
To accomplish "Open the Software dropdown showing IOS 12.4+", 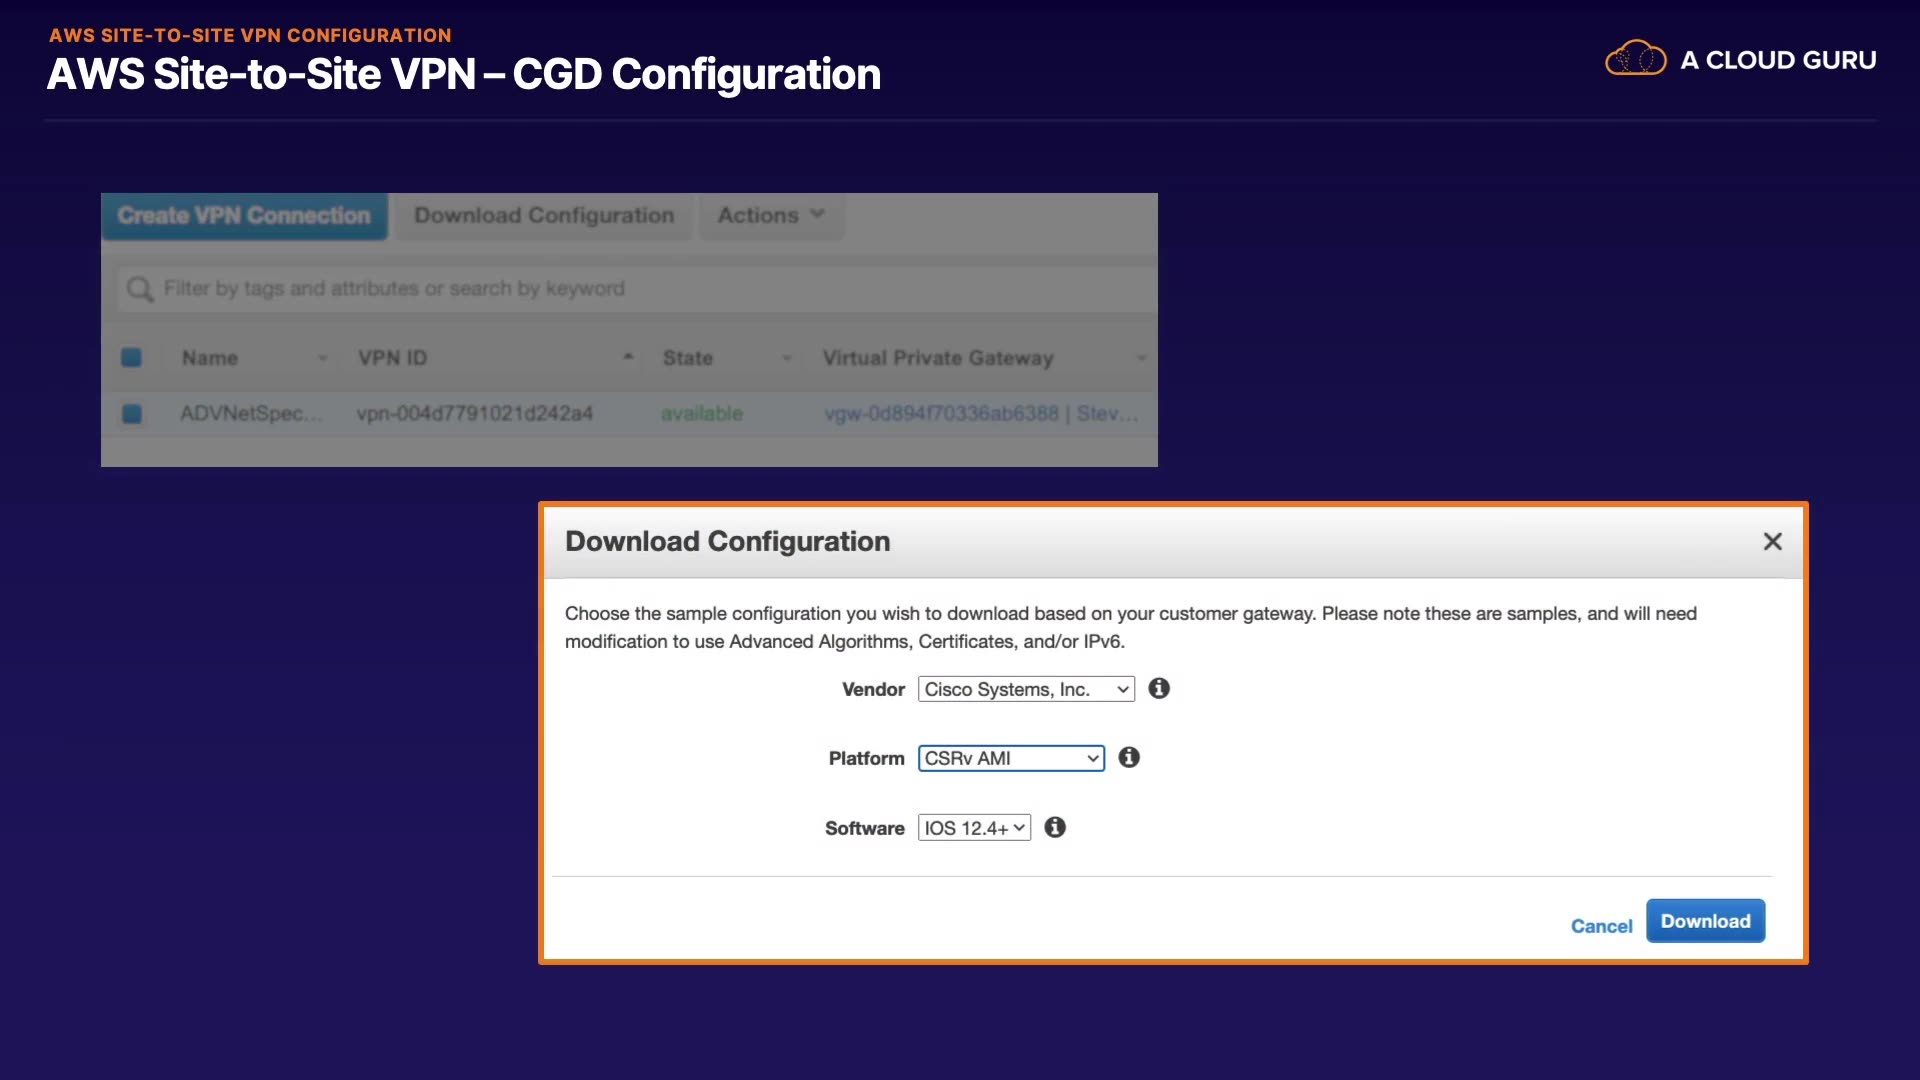I will click(974, 828).
